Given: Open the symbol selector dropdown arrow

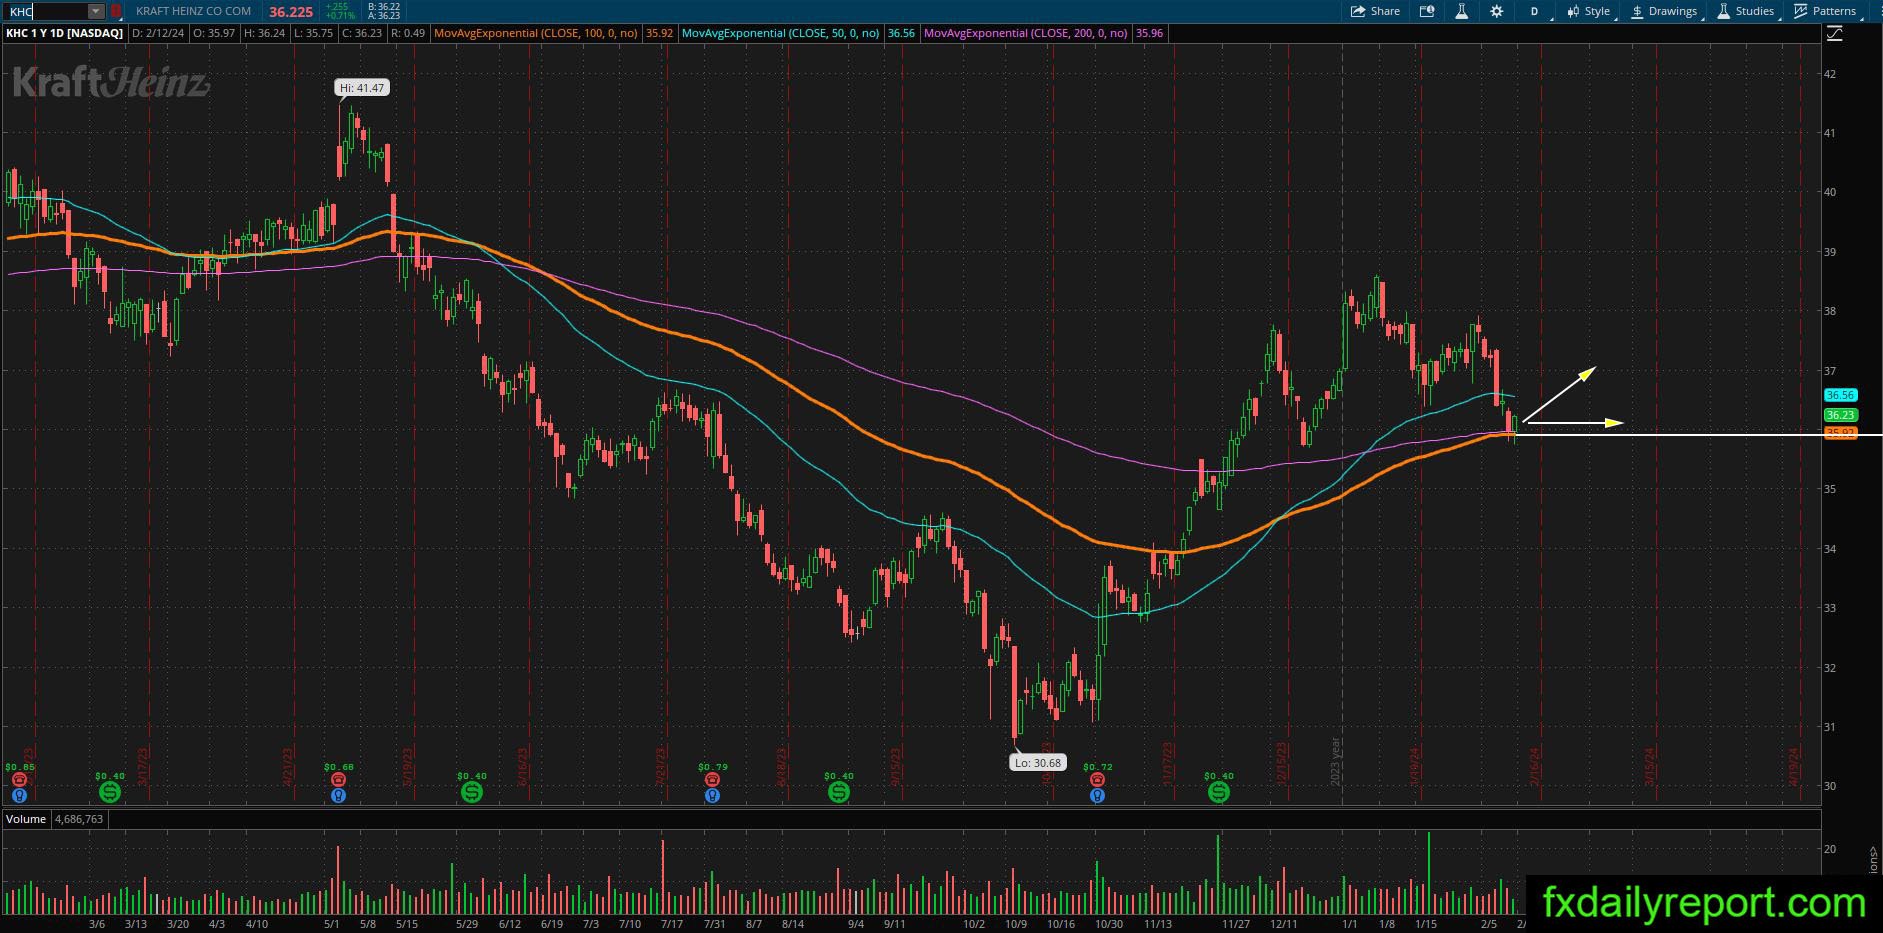Looking at the screenshot, I should [x=96, y=11].
